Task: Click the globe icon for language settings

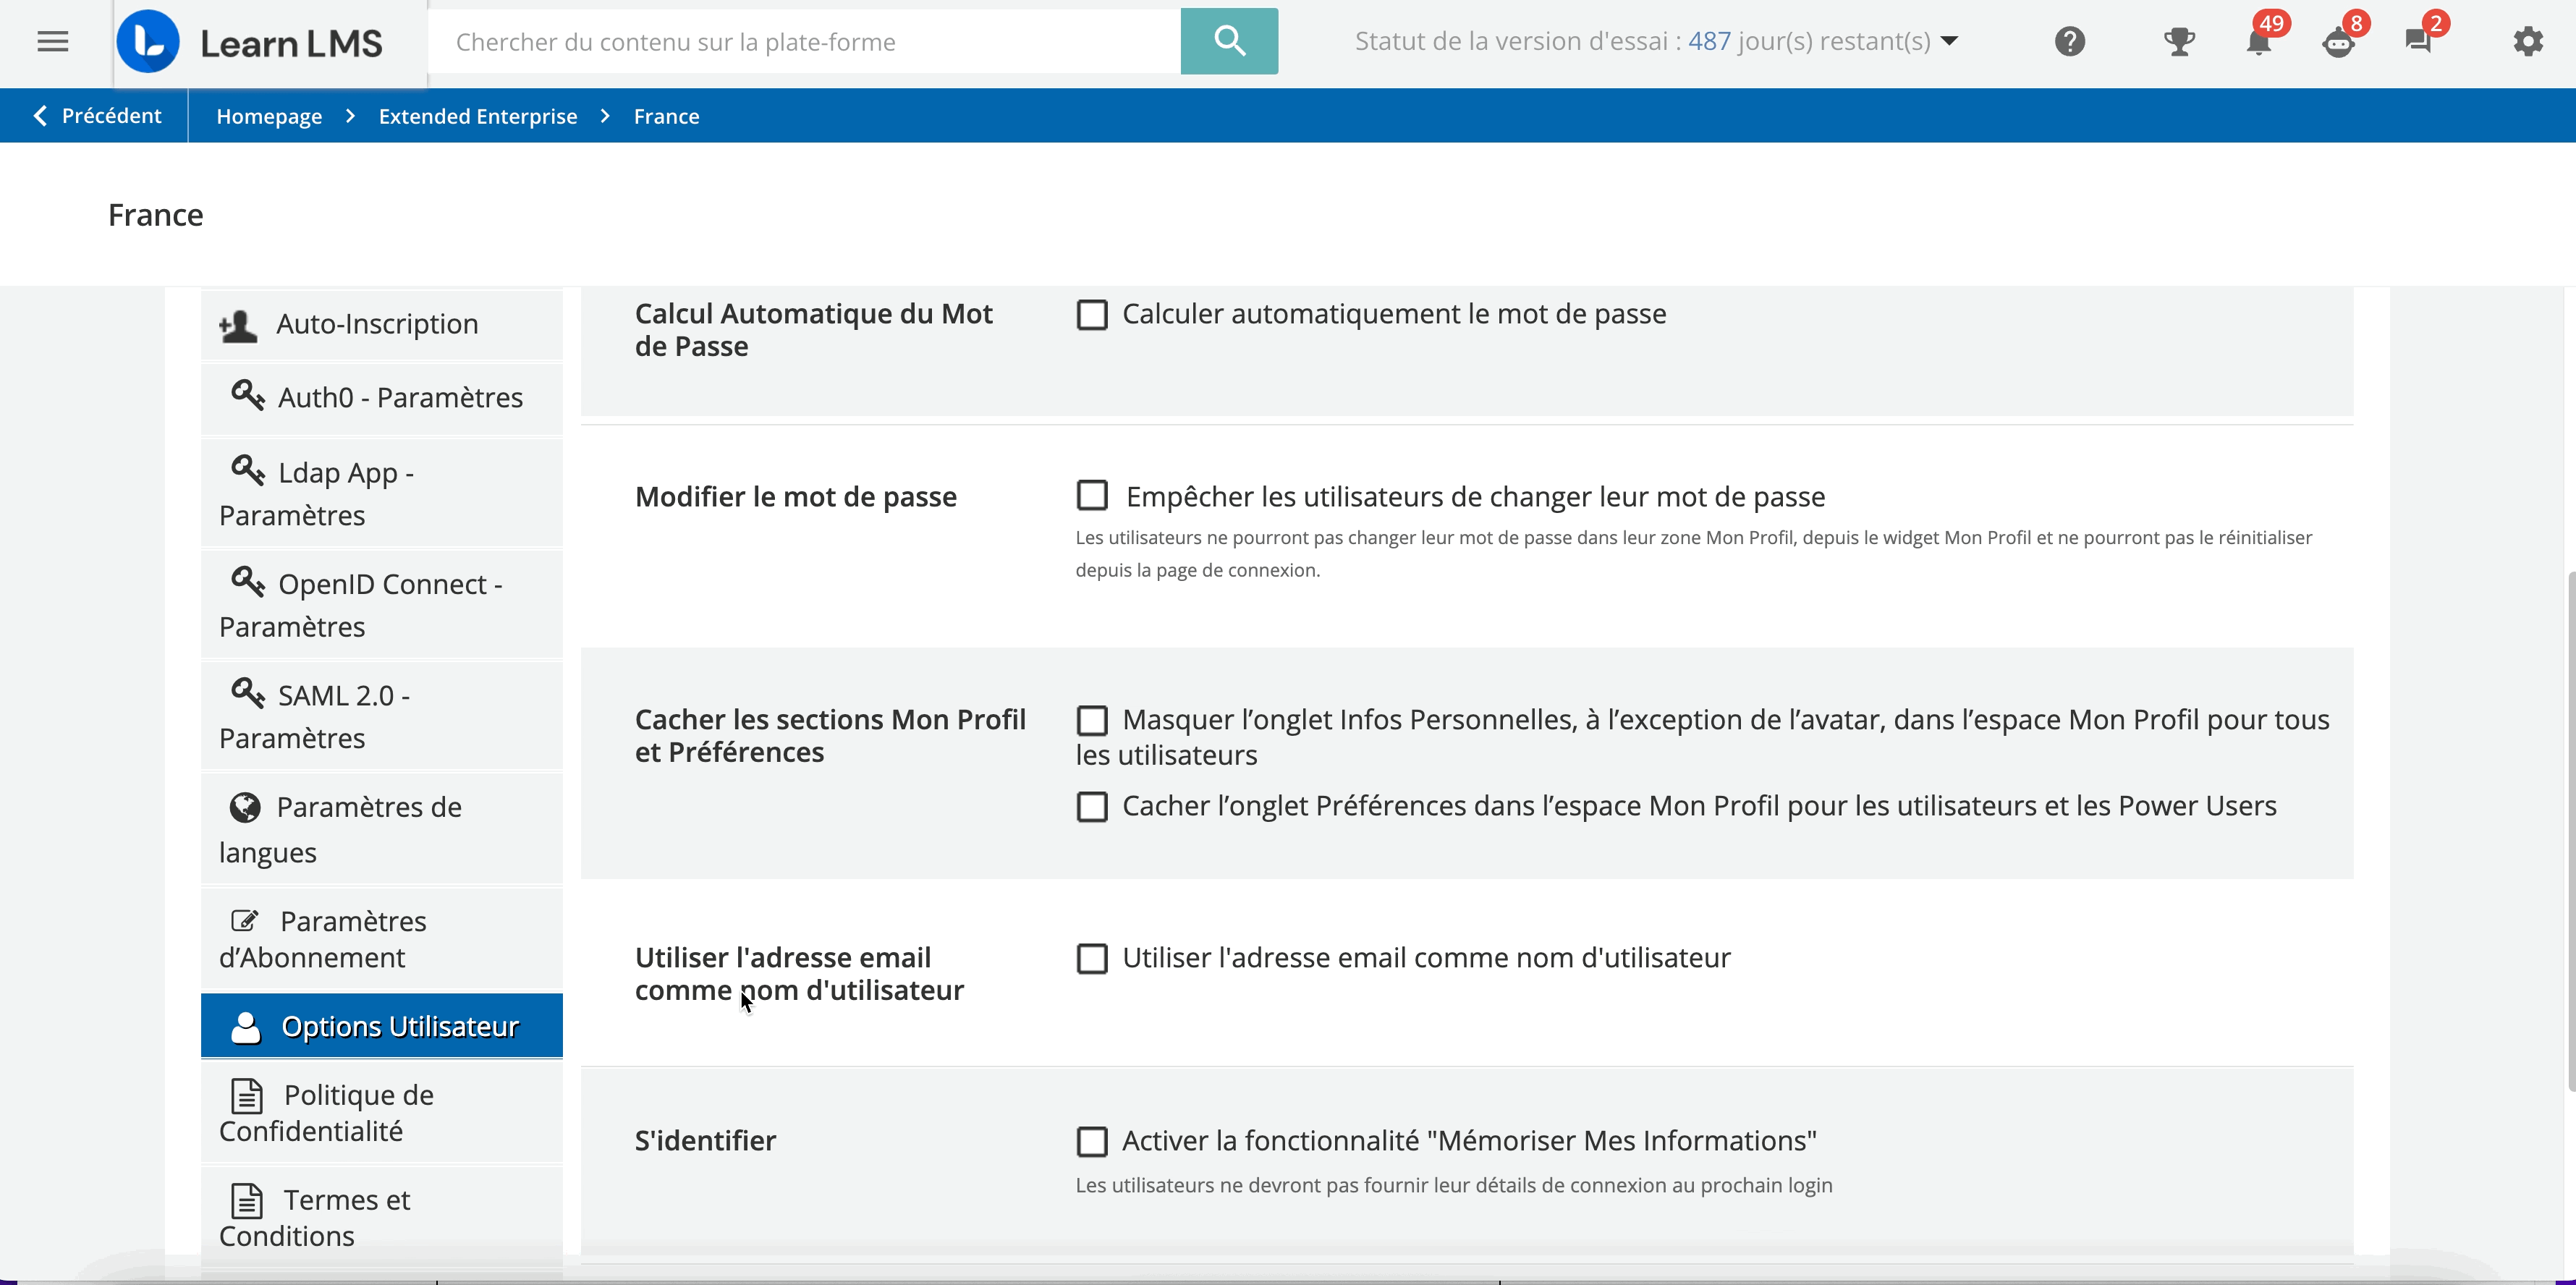Action: [245, 807]
